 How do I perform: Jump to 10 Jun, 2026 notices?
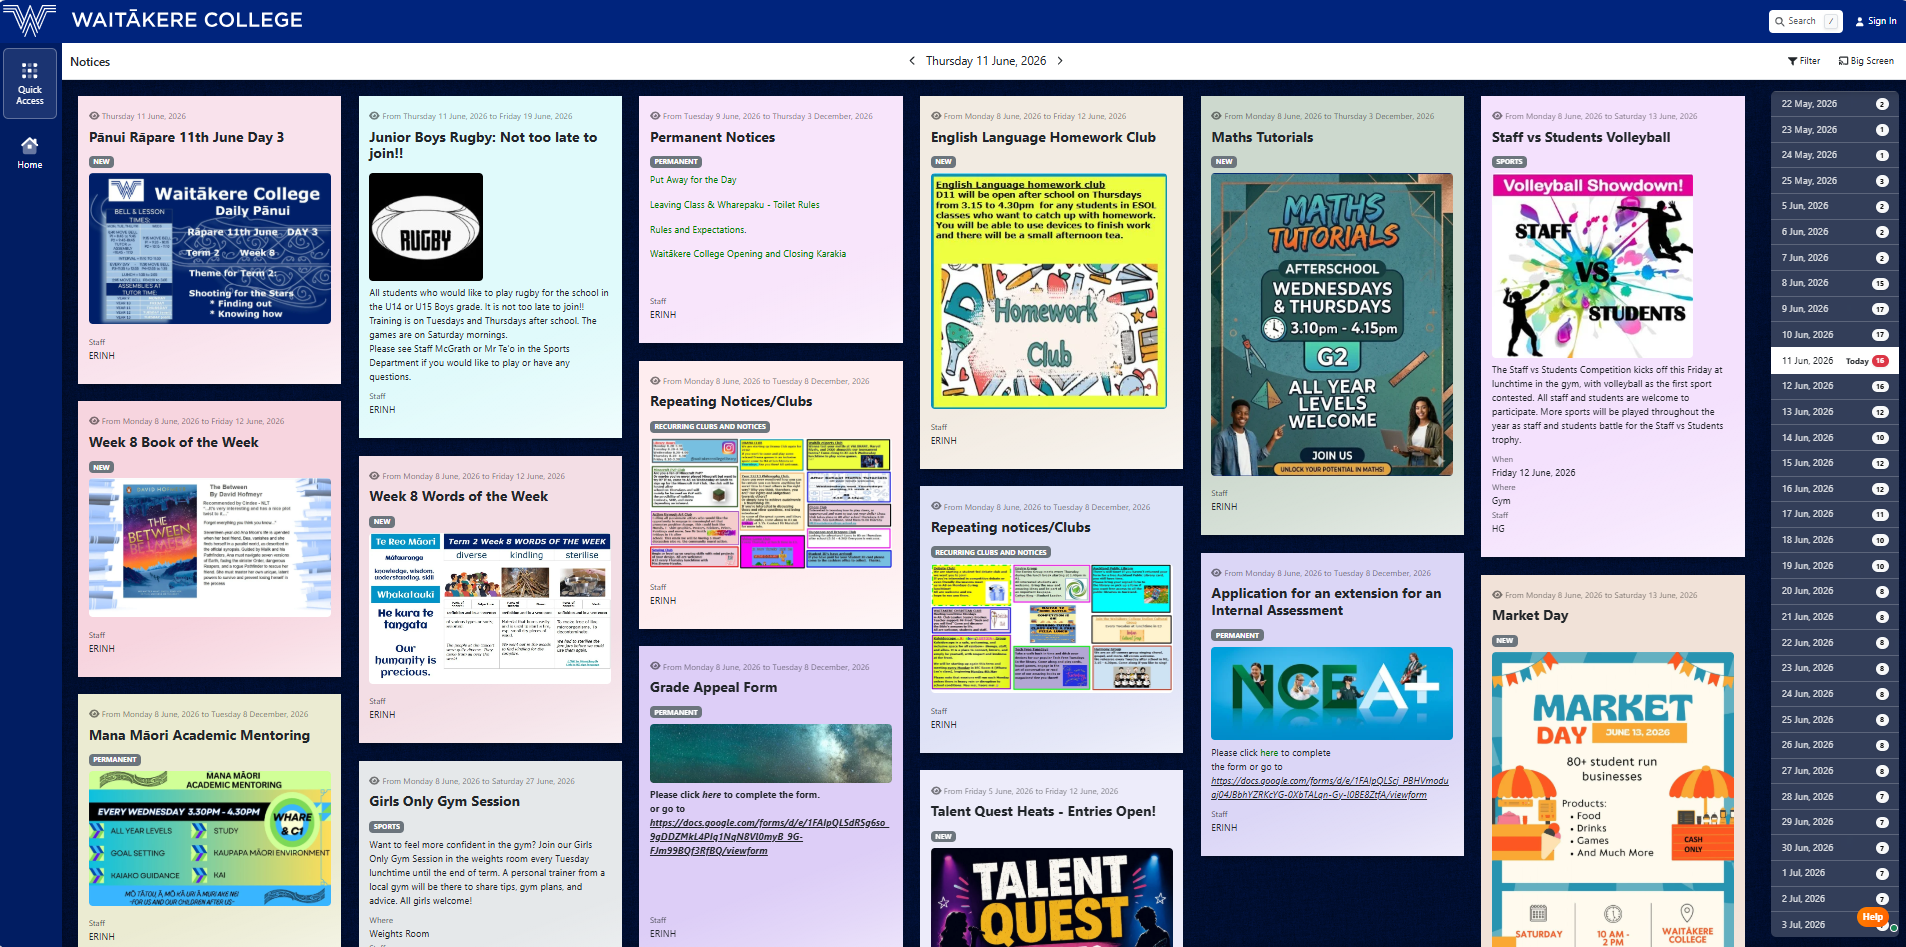[x=1835, y=335]
